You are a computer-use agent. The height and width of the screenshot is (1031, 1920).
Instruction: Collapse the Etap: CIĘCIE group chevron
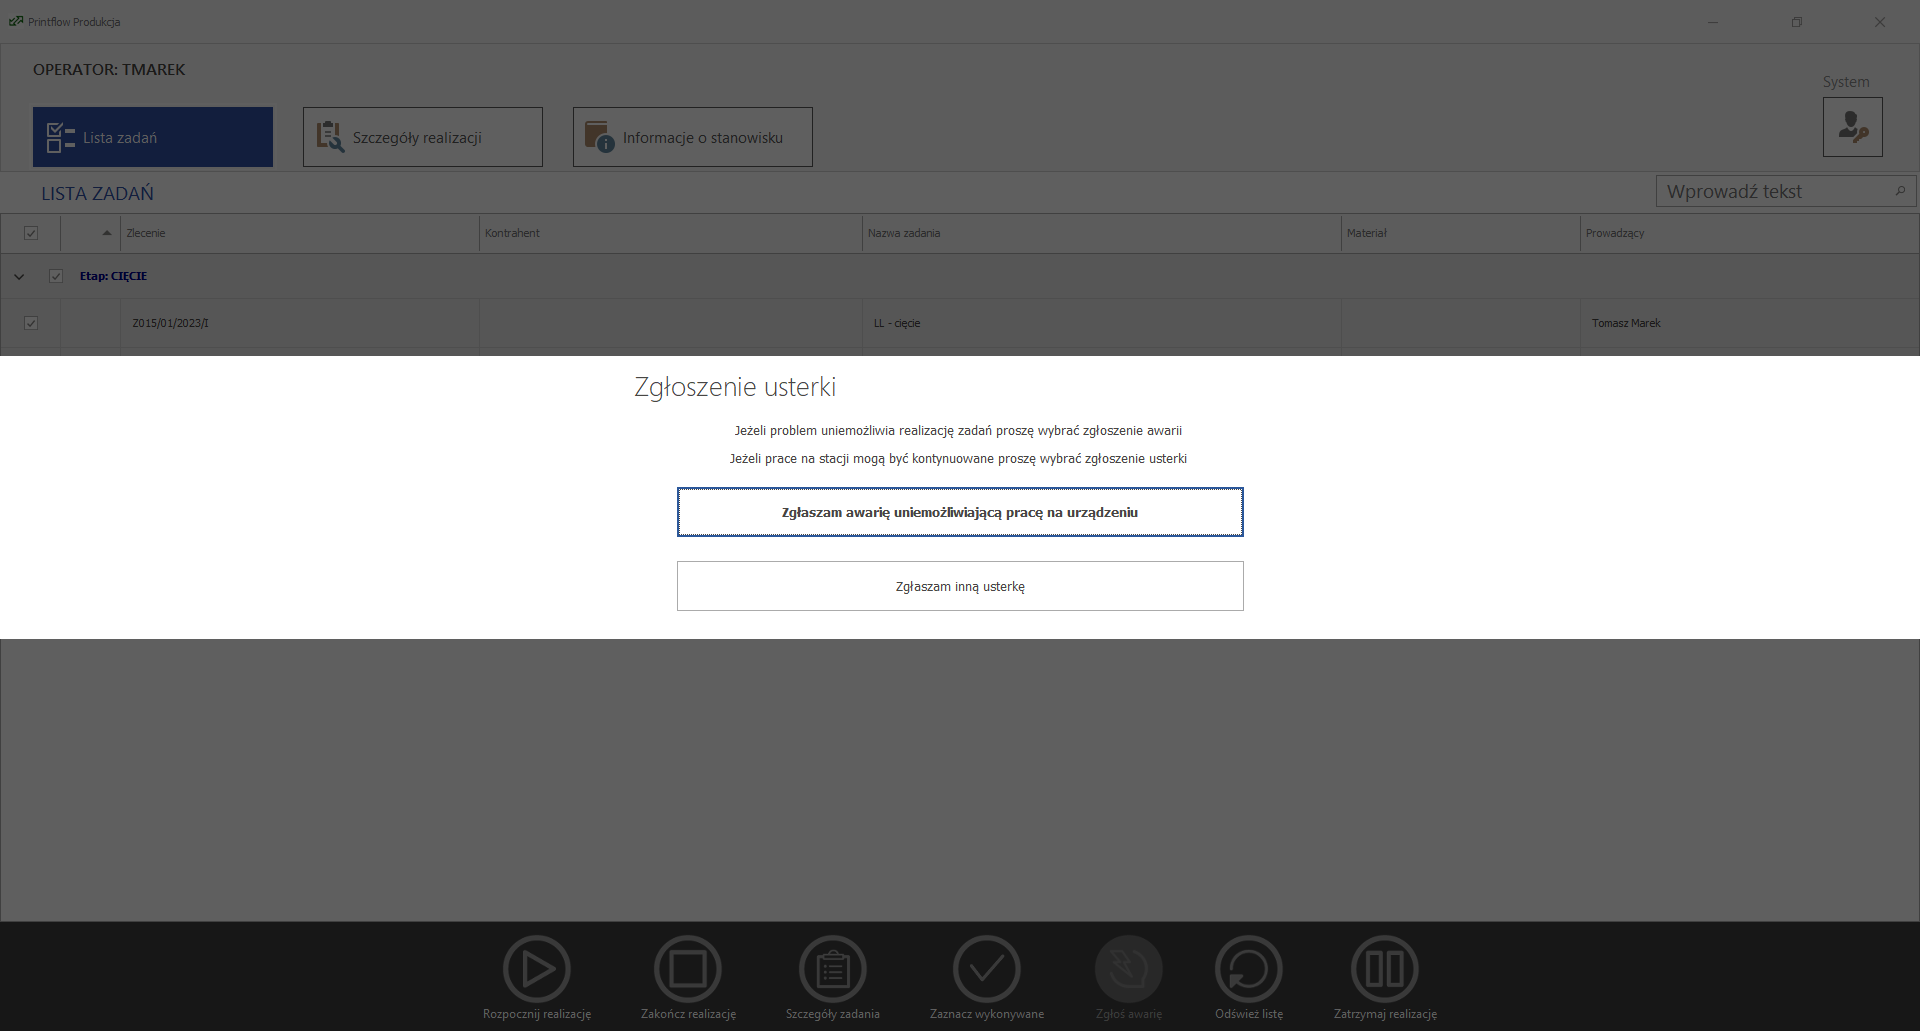click(19, 277)
